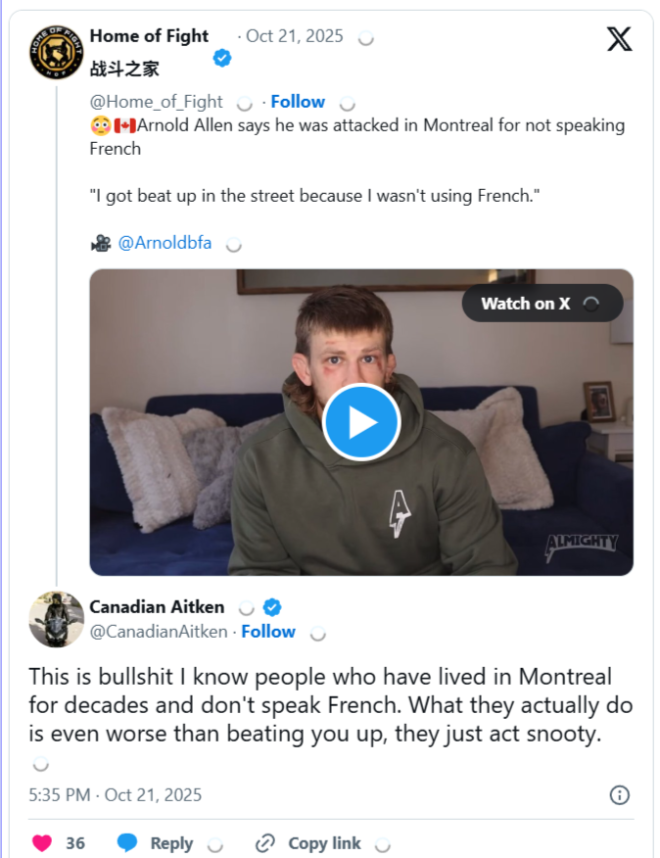Play the embedded Arnold Allen video
Image resolution: width=660 pixels, height=858 pixels.
pos(361,422)
